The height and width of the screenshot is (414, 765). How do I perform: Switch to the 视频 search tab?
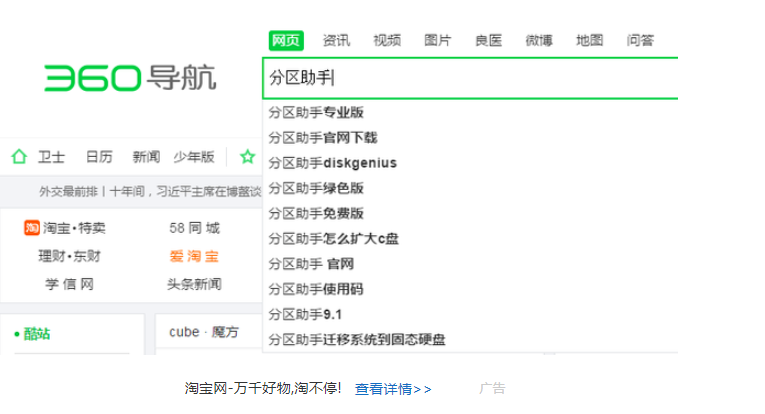point(387,41)
